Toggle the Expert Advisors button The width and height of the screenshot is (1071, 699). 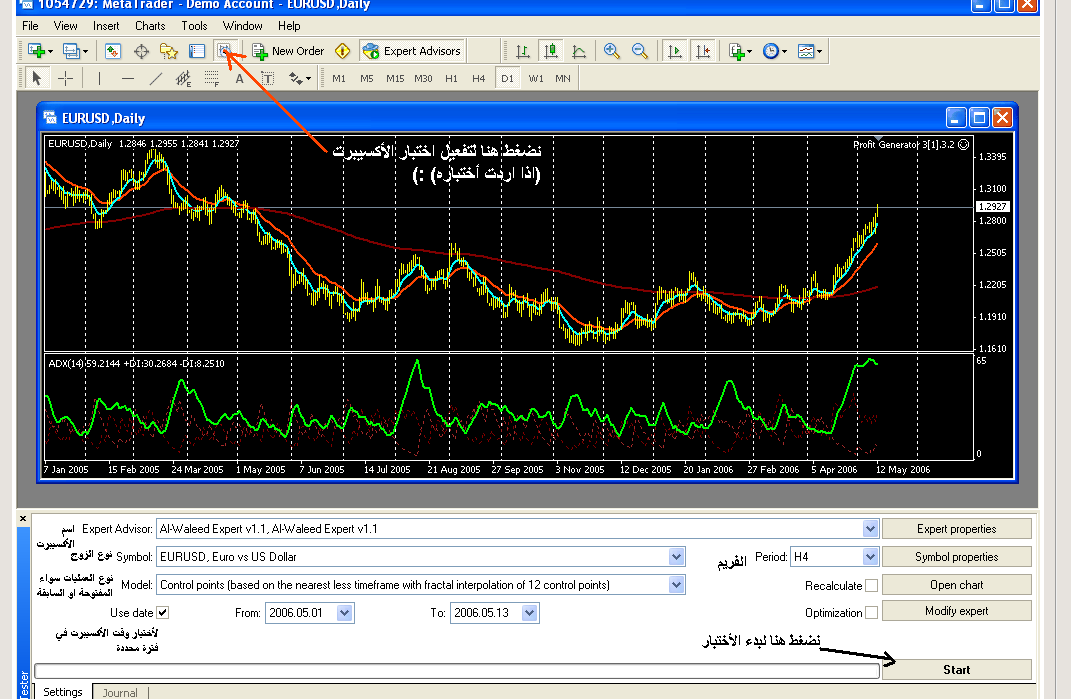(x=413, y=51)
